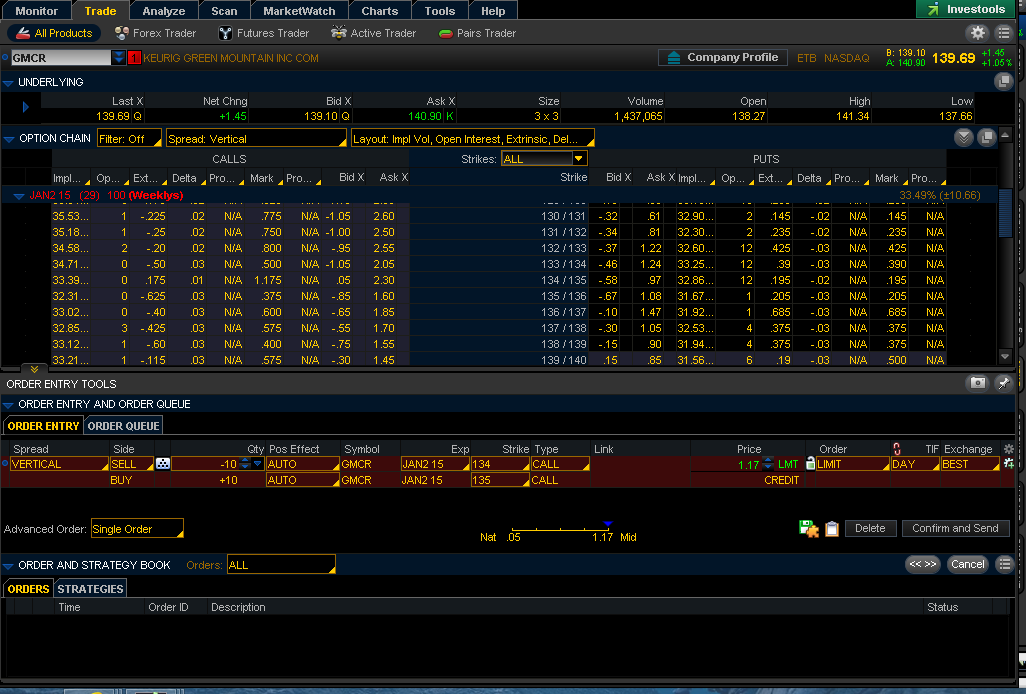Collapse the ORDER AND STRATEGY BOOK section
This screenshot has height=694, width=1026.
tap(9, 566)
